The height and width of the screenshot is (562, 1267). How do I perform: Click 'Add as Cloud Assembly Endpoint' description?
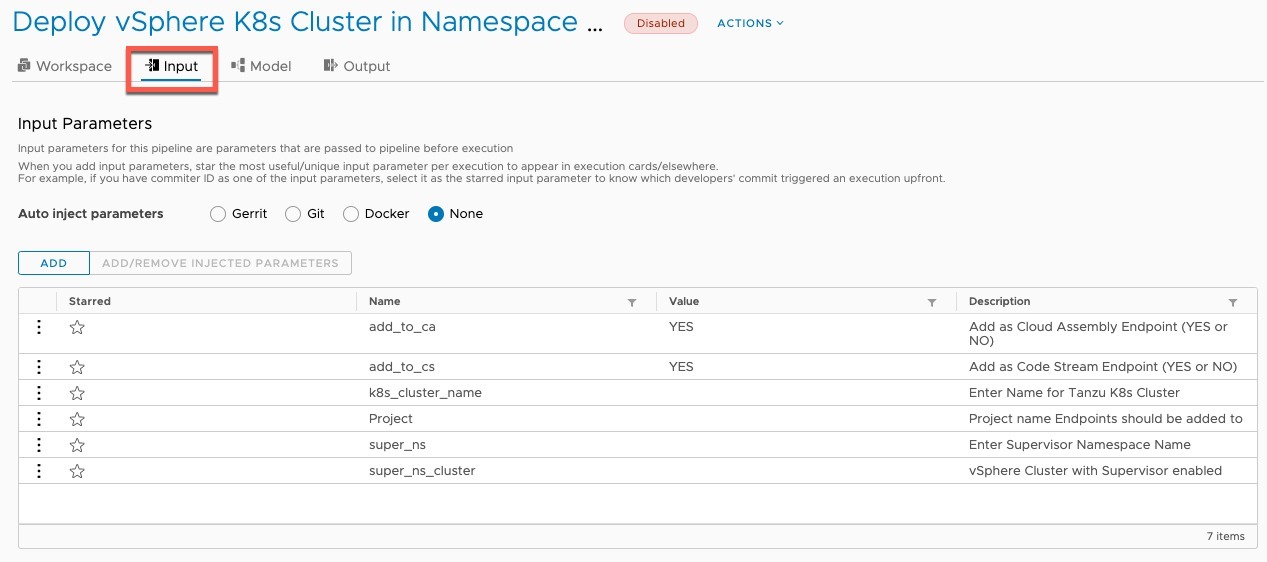pyautogui.click(x=1099, y=334)
